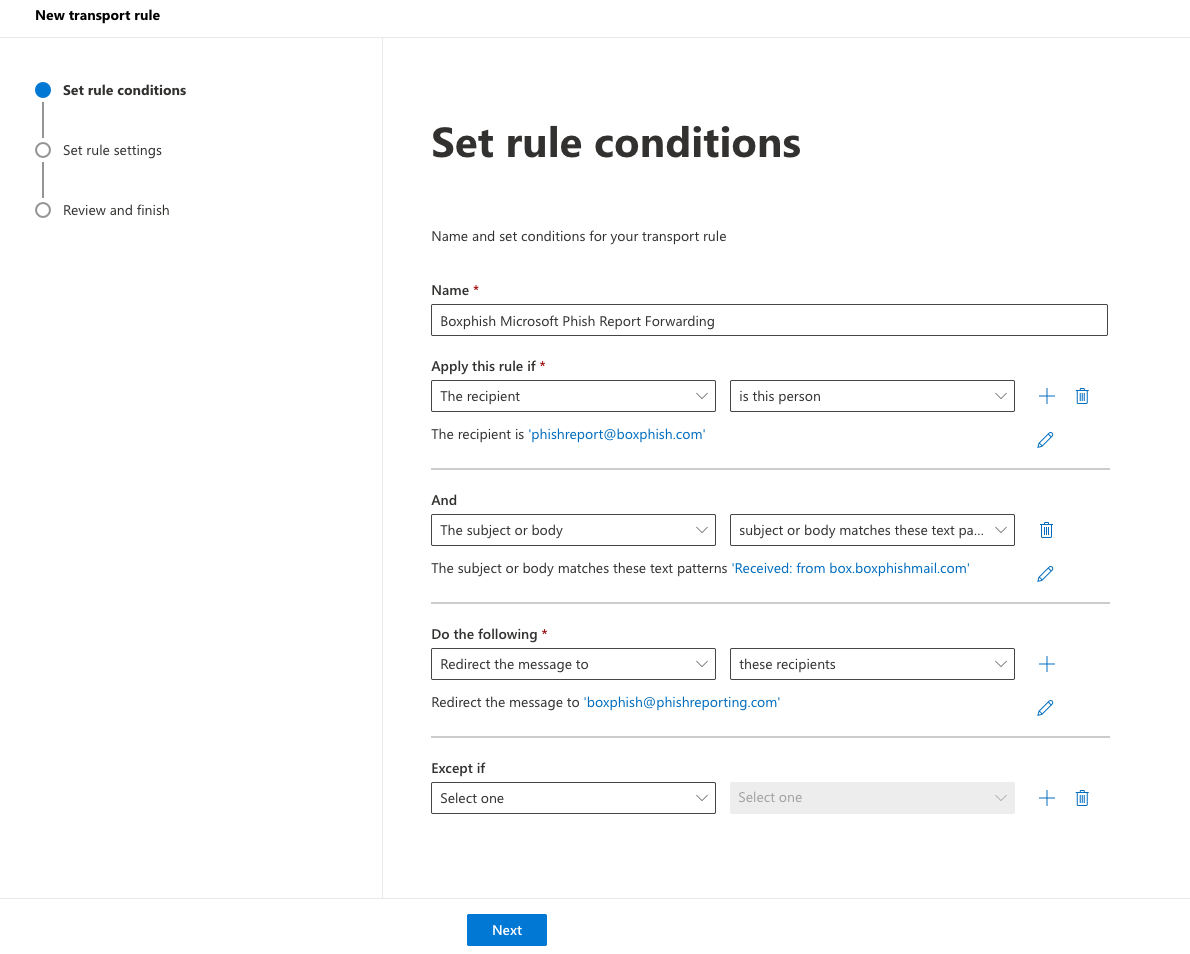
Task: Edit the recipient phishreport address with pencil
Action: [1045, 440]
